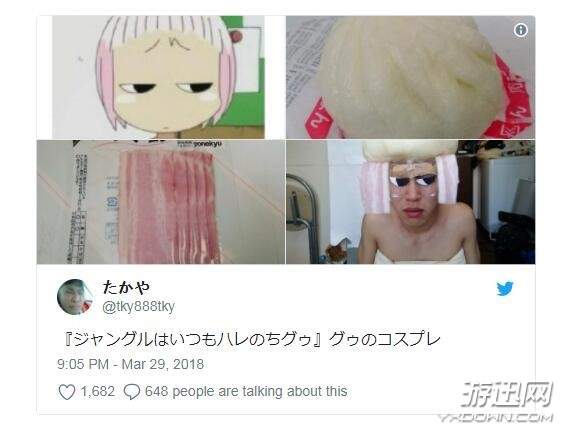The height and width of the screenshot is (433, 564).
Task: Open the author's round profile avatar
Action: coord(74,297)
